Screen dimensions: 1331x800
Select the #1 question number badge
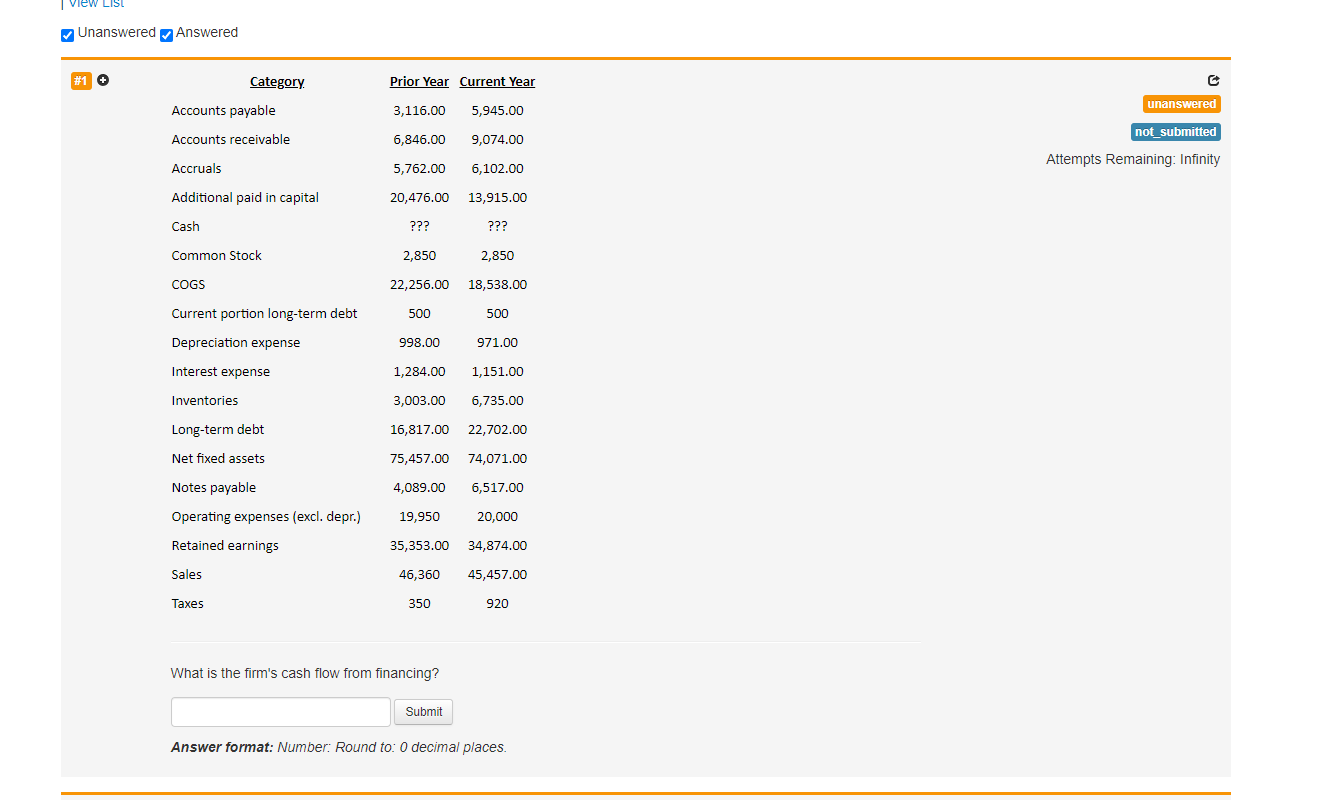(81, 80)
